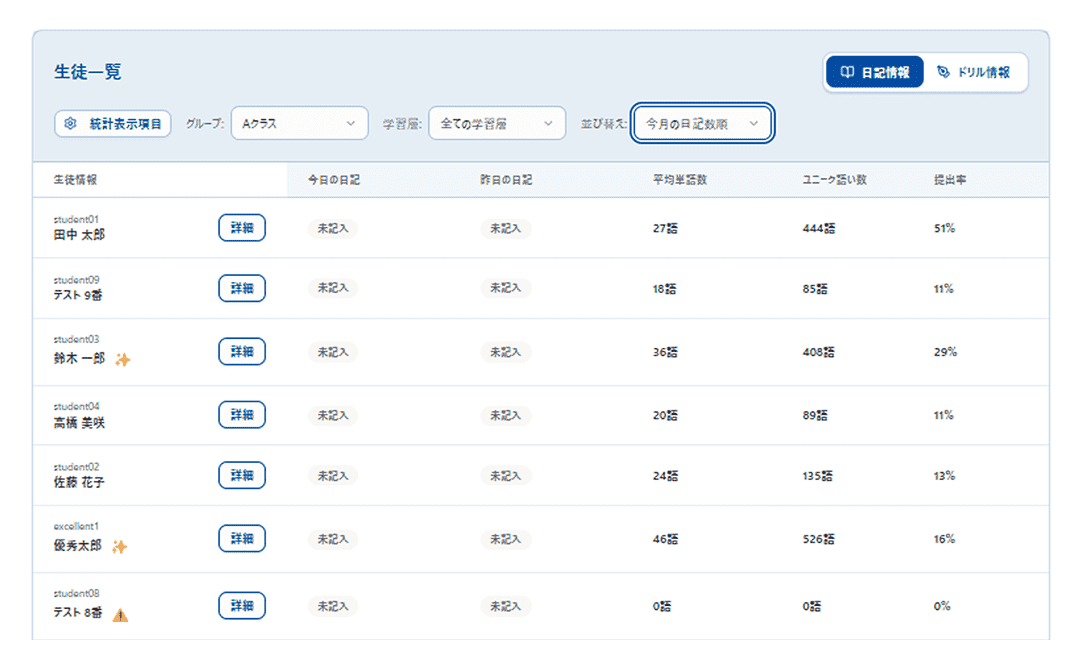Viewport: 1086px width, 662px height.
Task: Click gear icon on 統計表示項目 button
Action: pos(70,124)
